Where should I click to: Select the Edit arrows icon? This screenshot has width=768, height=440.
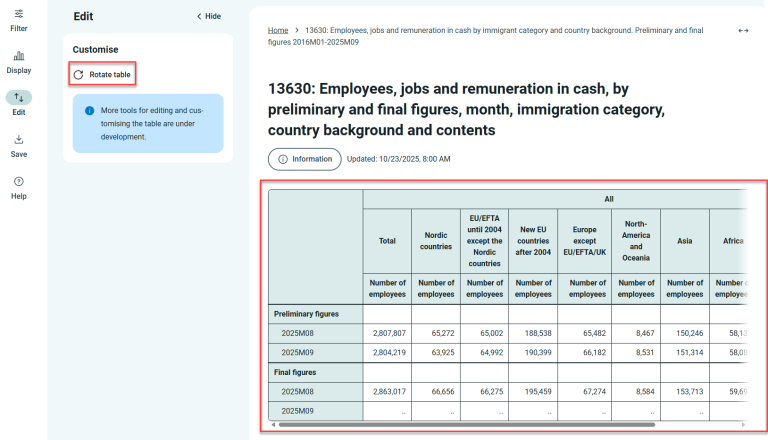point(19,98)
